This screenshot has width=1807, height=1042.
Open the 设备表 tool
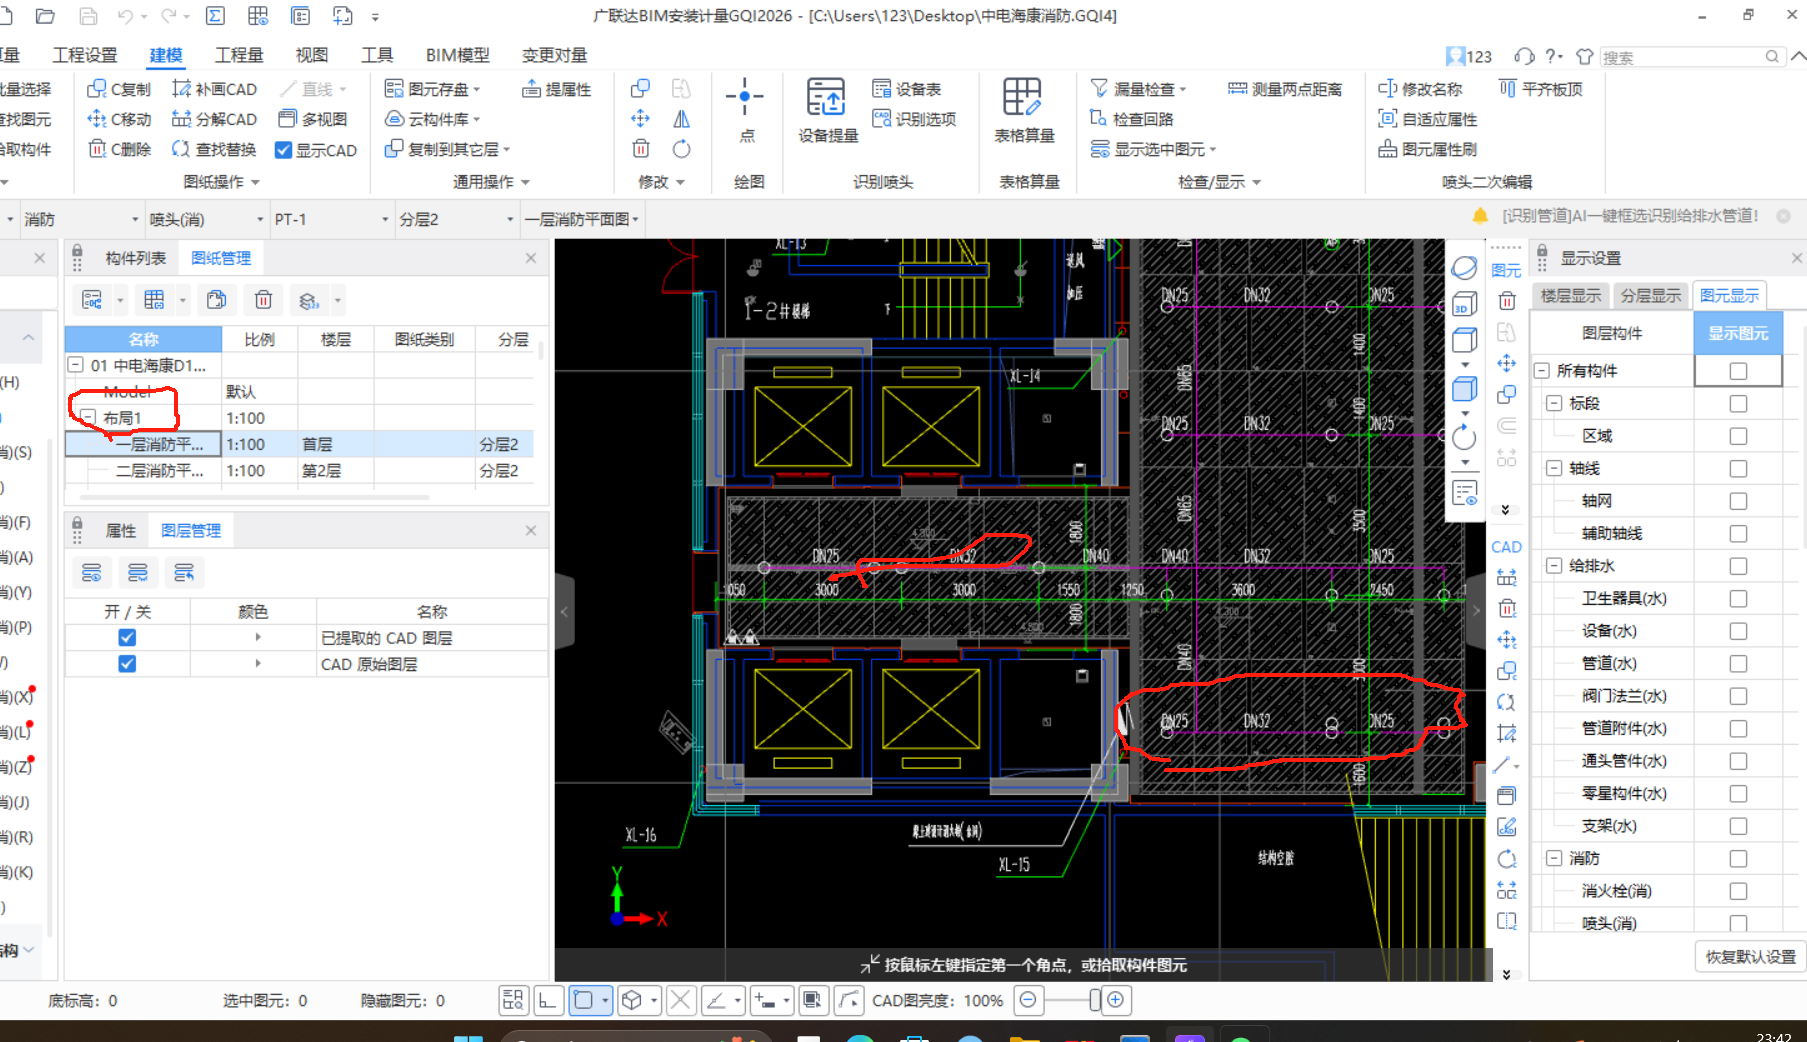[907, 89]
